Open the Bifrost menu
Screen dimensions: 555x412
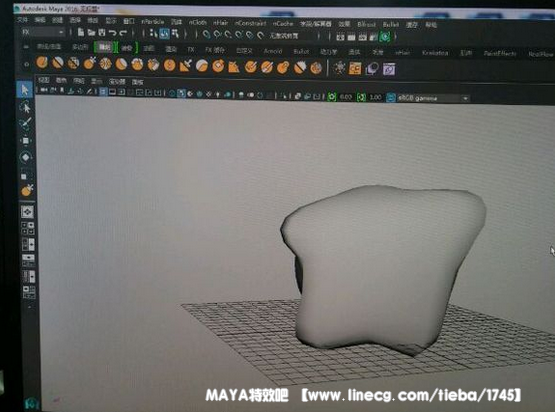(366, 25)
